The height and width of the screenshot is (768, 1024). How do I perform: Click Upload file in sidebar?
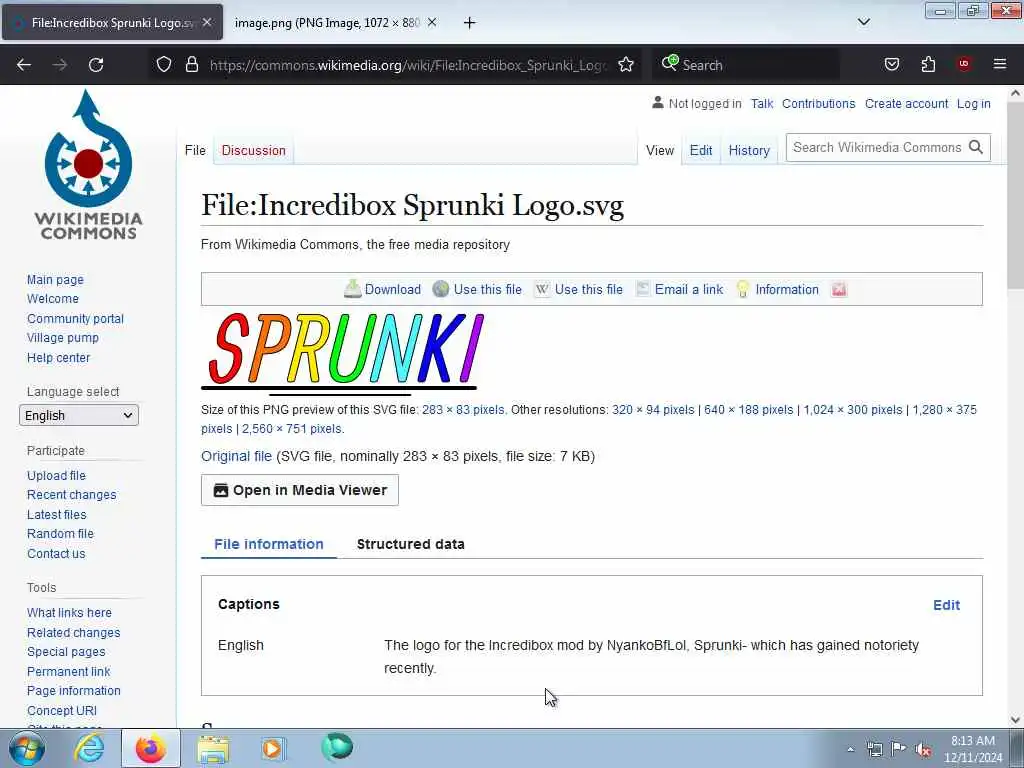56,475
